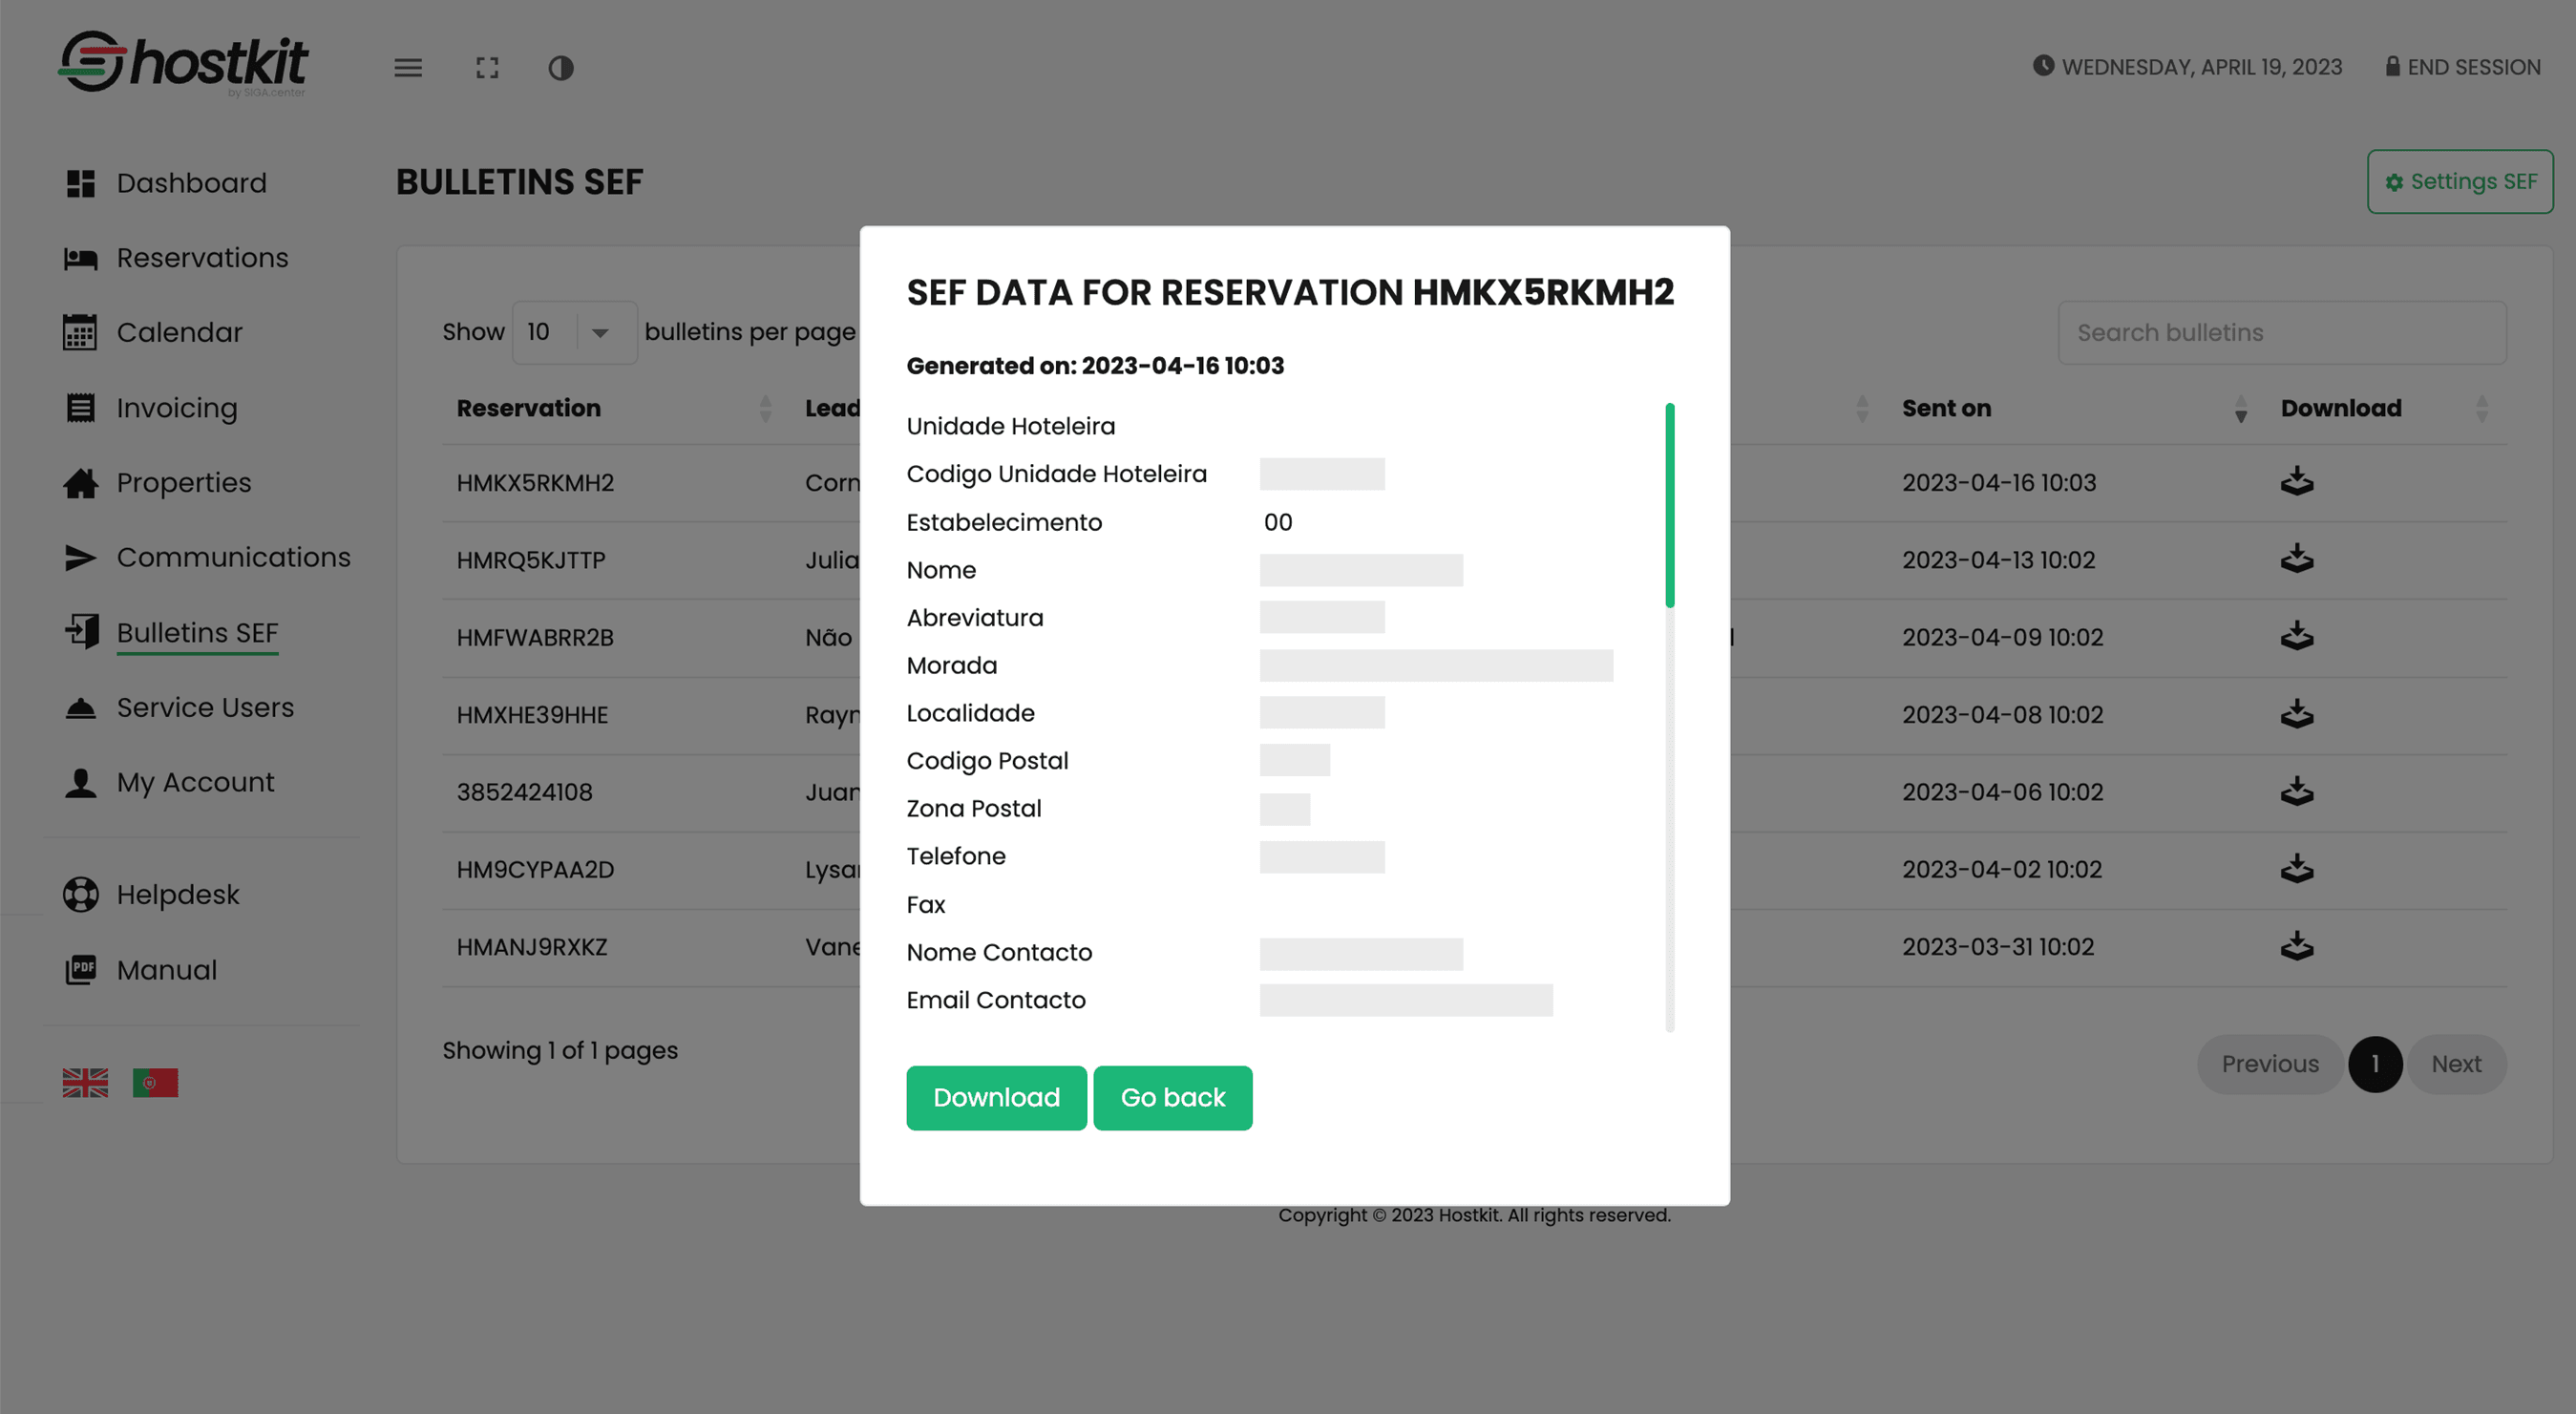This screenshot has width=2576, height=1414.
Task: Download the HMANJ9RXKZ bulletin via its download icon
Action: coord(2296,946)
